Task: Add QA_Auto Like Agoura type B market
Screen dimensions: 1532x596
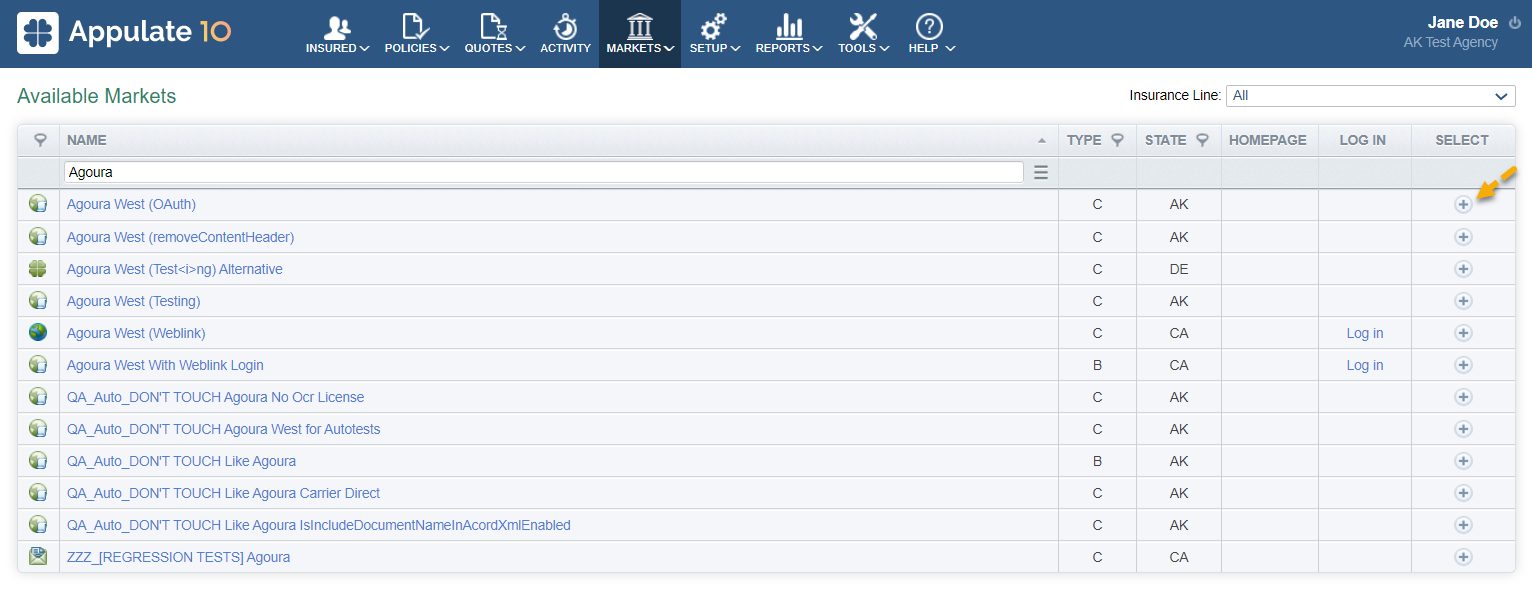Action: (1463, 461)
